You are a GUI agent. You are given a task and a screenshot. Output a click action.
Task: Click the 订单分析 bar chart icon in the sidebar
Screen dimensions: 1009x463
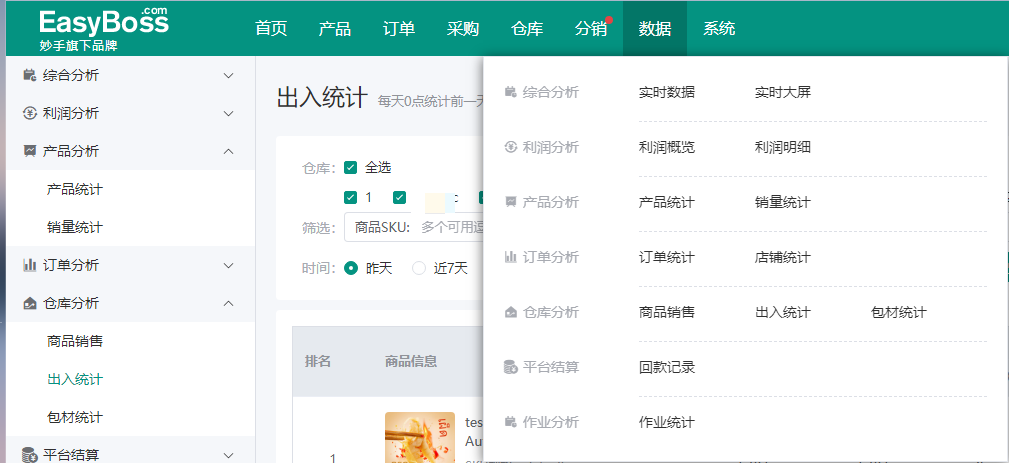30,265
